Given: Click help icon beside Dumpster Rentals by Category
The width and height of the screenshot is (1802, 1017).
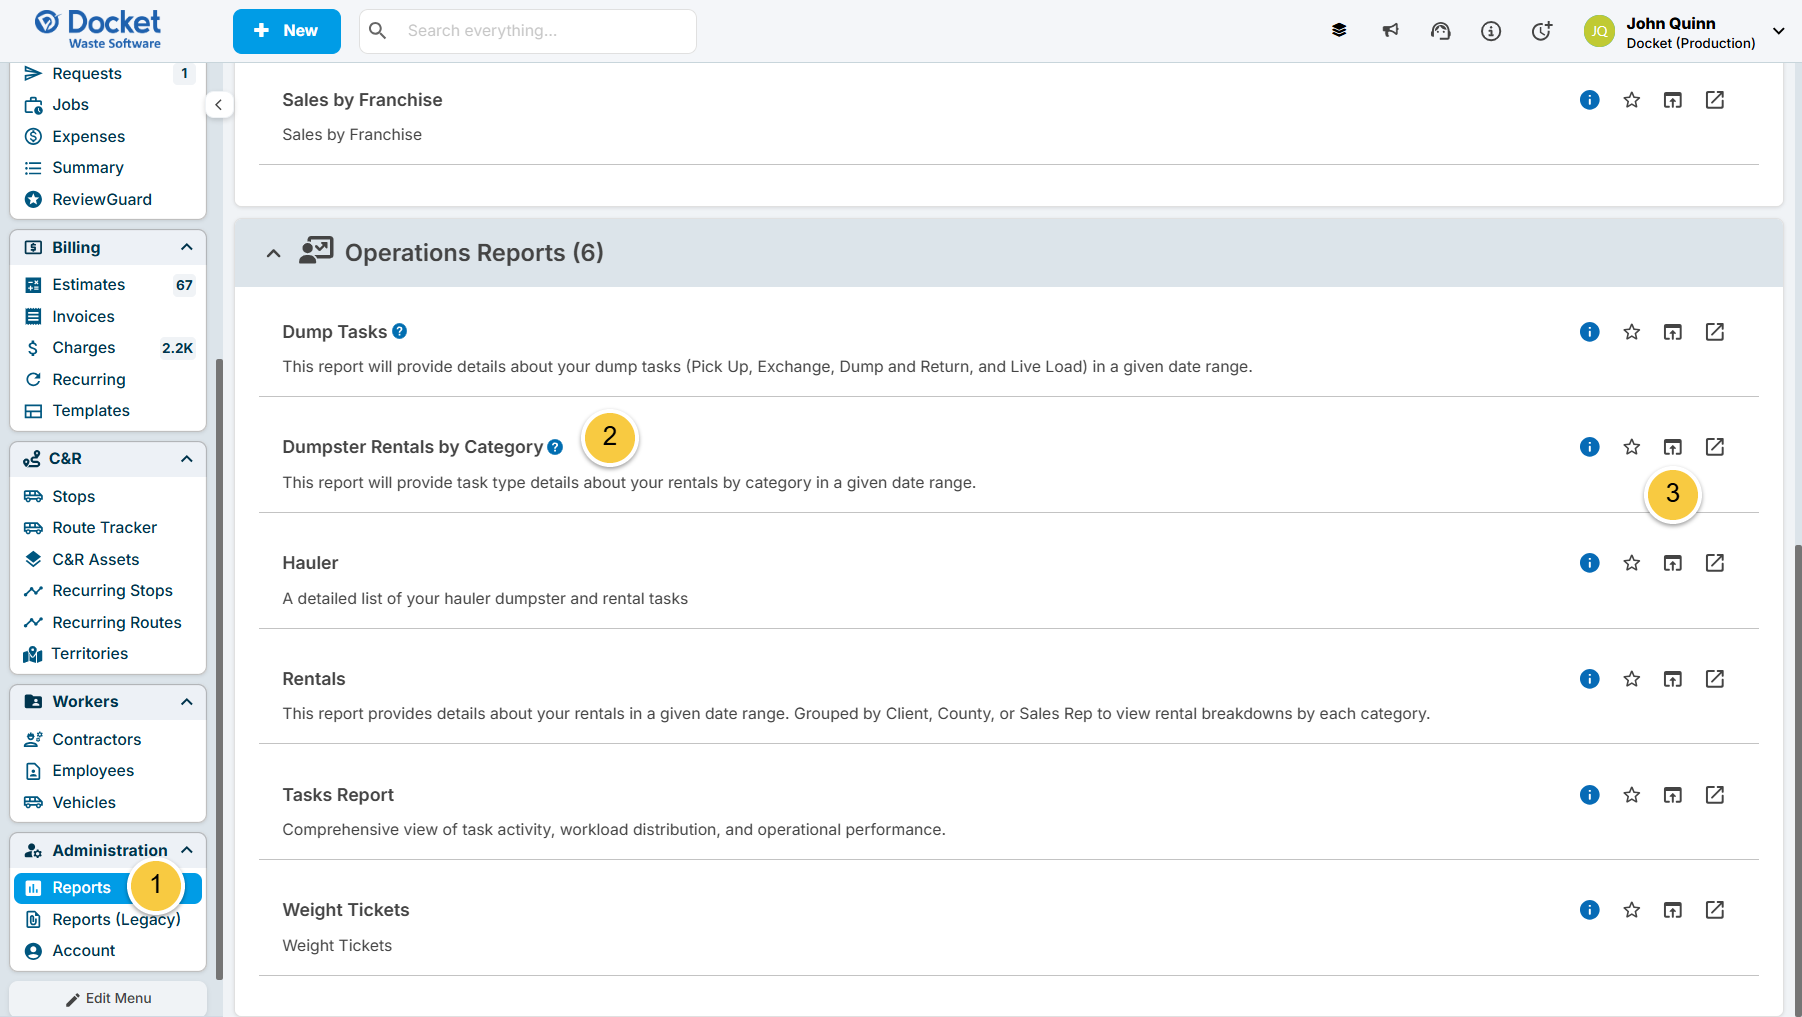Looking at the screenshot, I should click(x=555, y=447).
